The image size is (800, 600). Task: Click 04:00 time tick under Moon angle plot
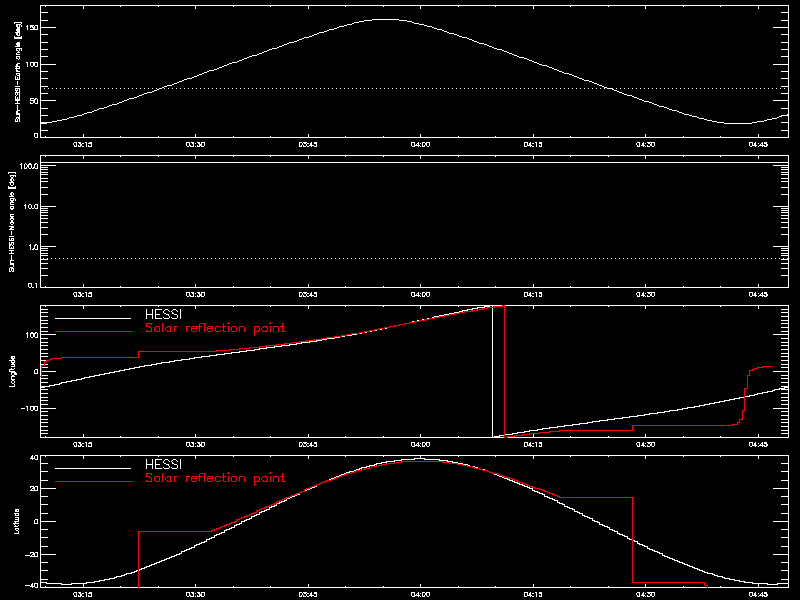point(420,294)
